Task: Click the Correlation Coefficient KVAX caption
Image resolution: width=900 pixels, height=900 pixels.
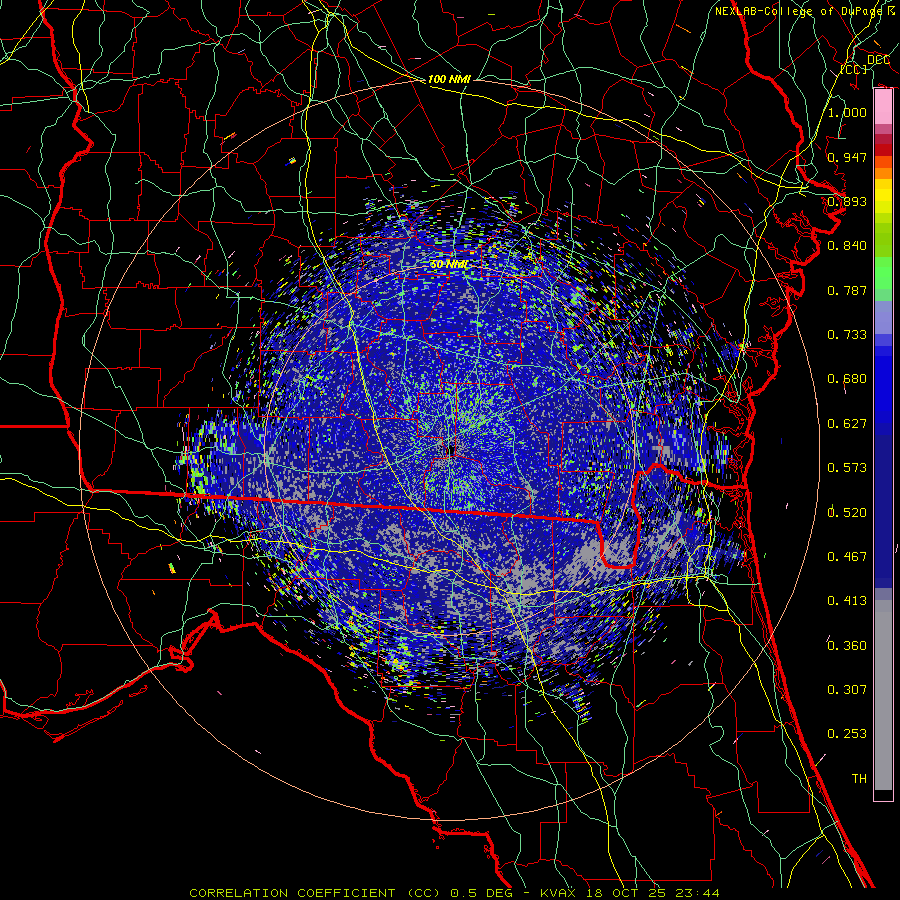Action: pos(454,893)
